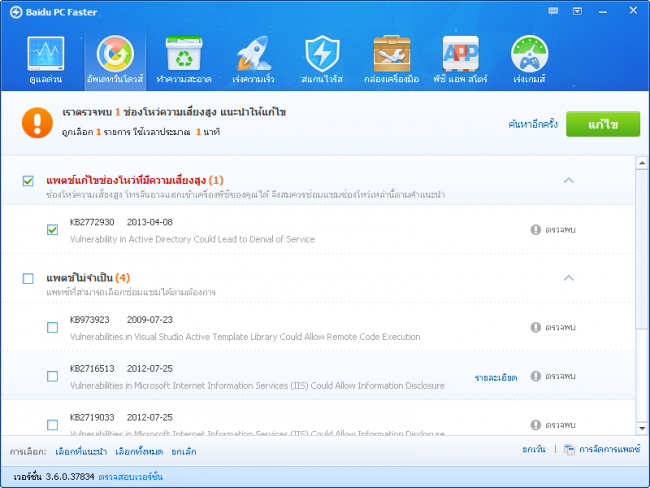Check the KB973923 patch checkbox
Image resolution: width=650 pixels, height=488 pixels.
[52, 328]
